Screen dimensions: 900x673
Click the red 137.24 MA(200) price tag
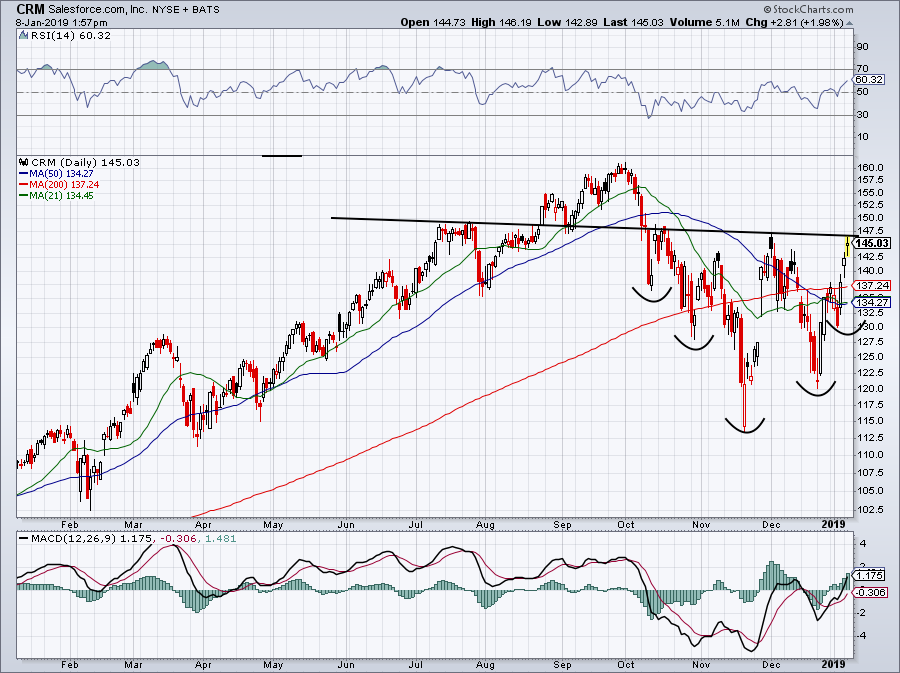click(872, 285)
